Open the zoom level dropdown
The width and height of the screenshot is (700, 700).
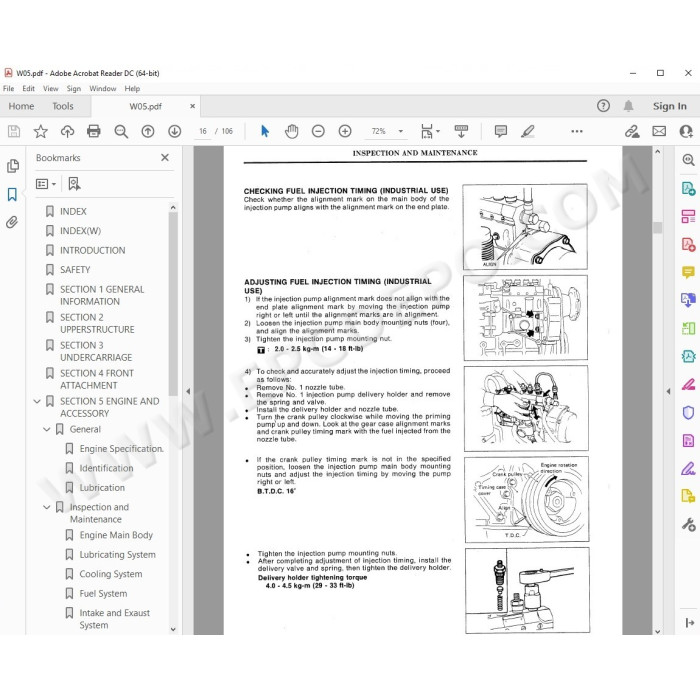click(x=400, y=131)
